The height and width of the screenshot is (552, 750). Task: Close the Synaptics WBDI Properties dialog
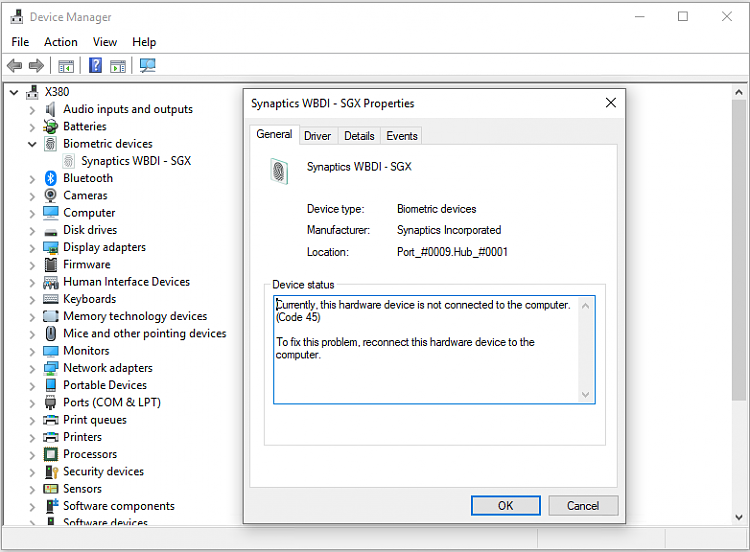610,103
